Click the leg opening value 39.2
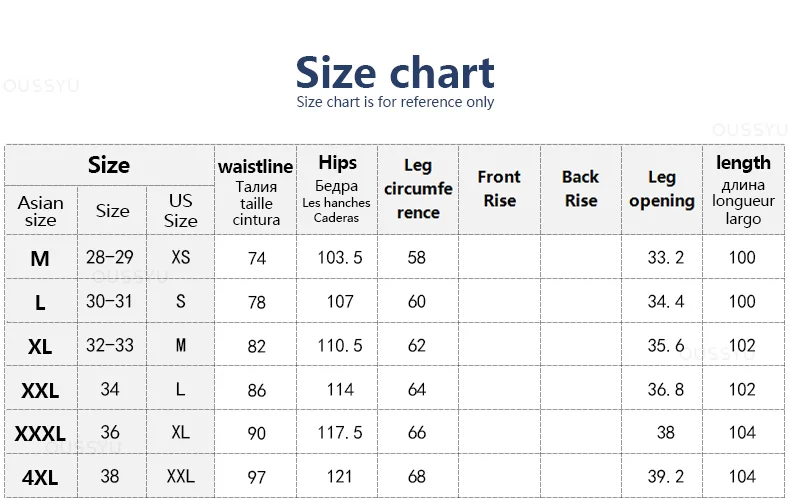 [665, 477]
